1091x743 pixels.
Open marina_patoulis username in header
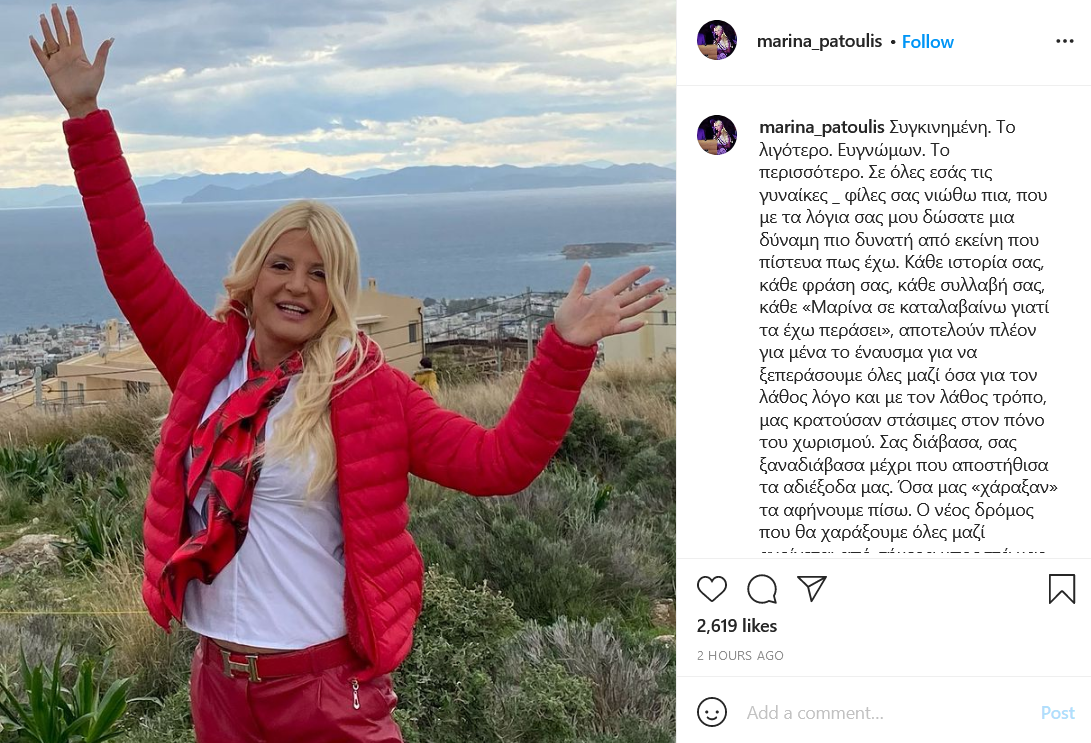pyautogui.click(x=819, y=42)
